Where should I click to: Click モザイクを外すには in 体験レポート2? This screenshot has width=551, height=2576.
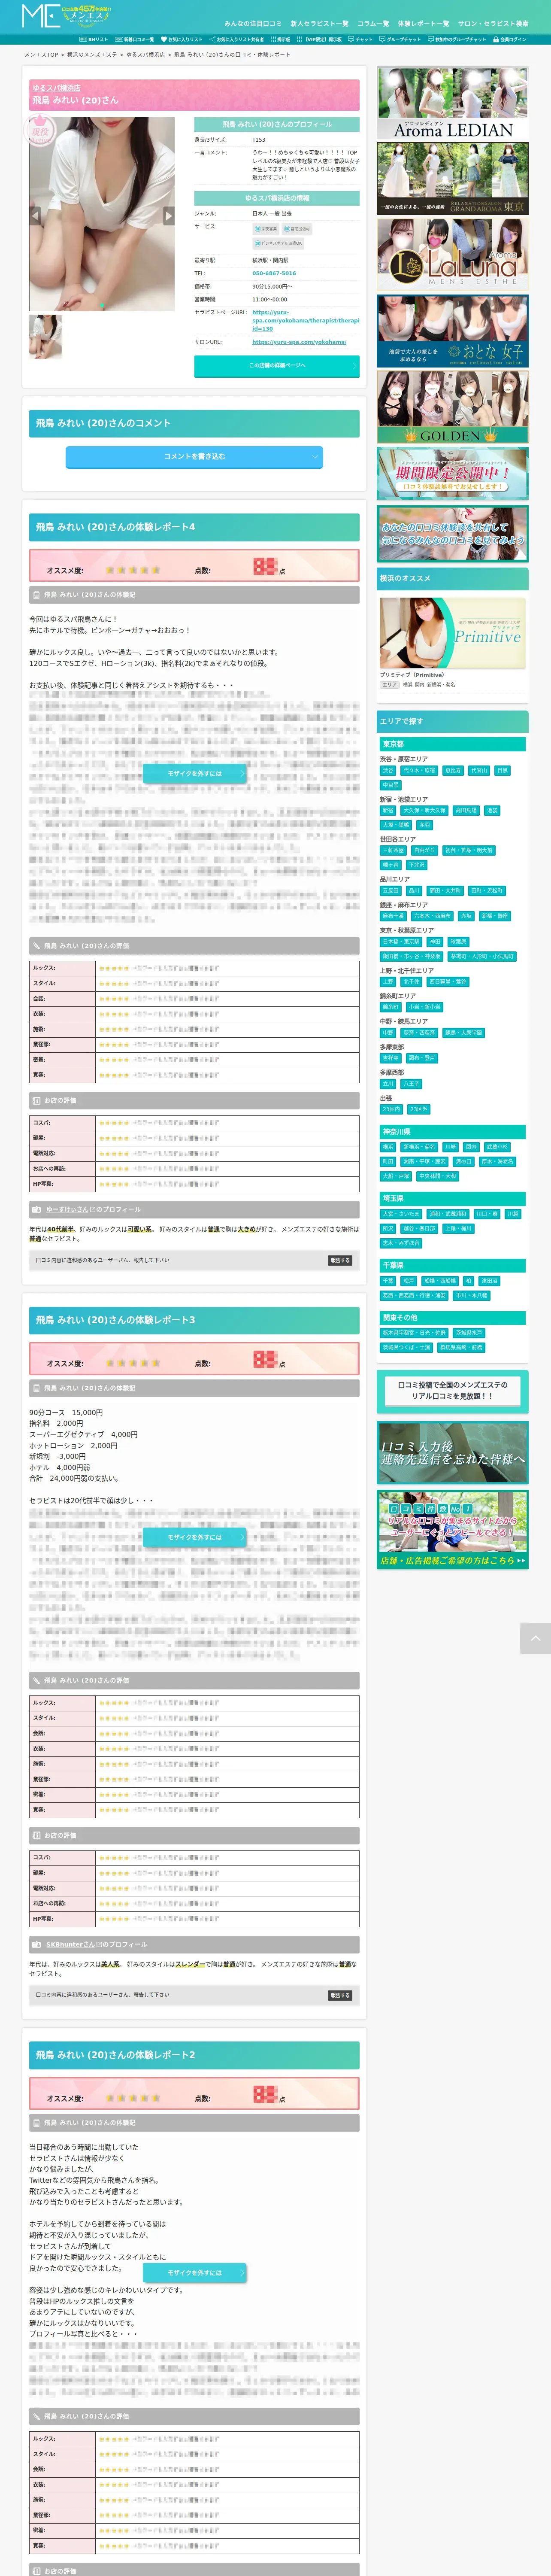pyautogui.click(x=194, y=2273)
